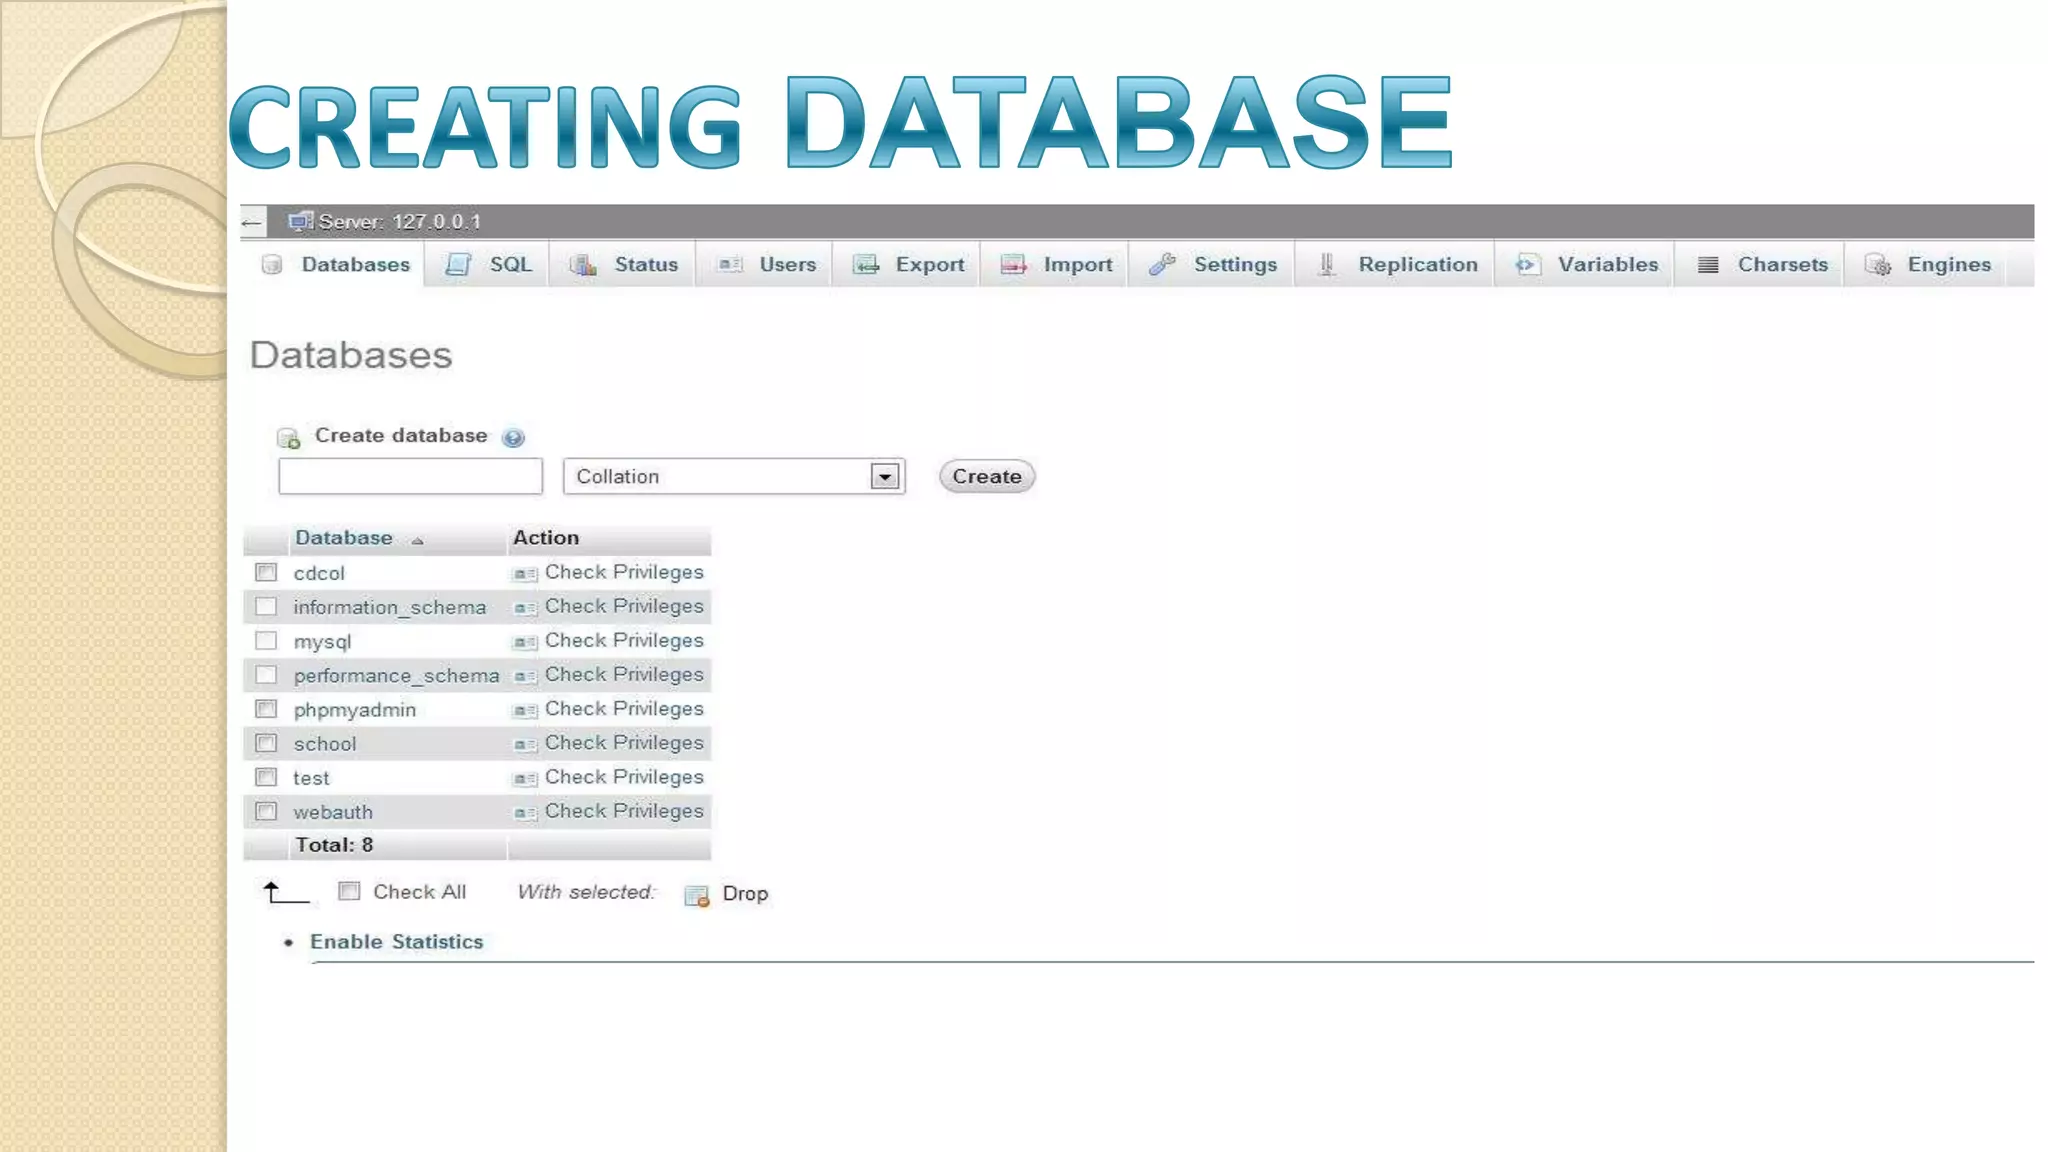Click the Drop icon for selected databases
The image size is (2048, 1152).
[696, 895]
